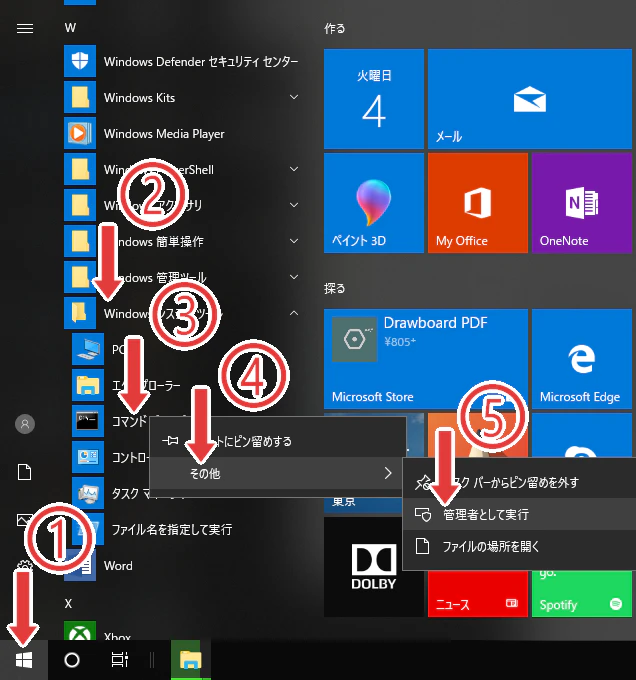Screen dimensions: 636x680
Task: Open the Dolby tile
Action: pyautogui.click(x=374, y=567)
